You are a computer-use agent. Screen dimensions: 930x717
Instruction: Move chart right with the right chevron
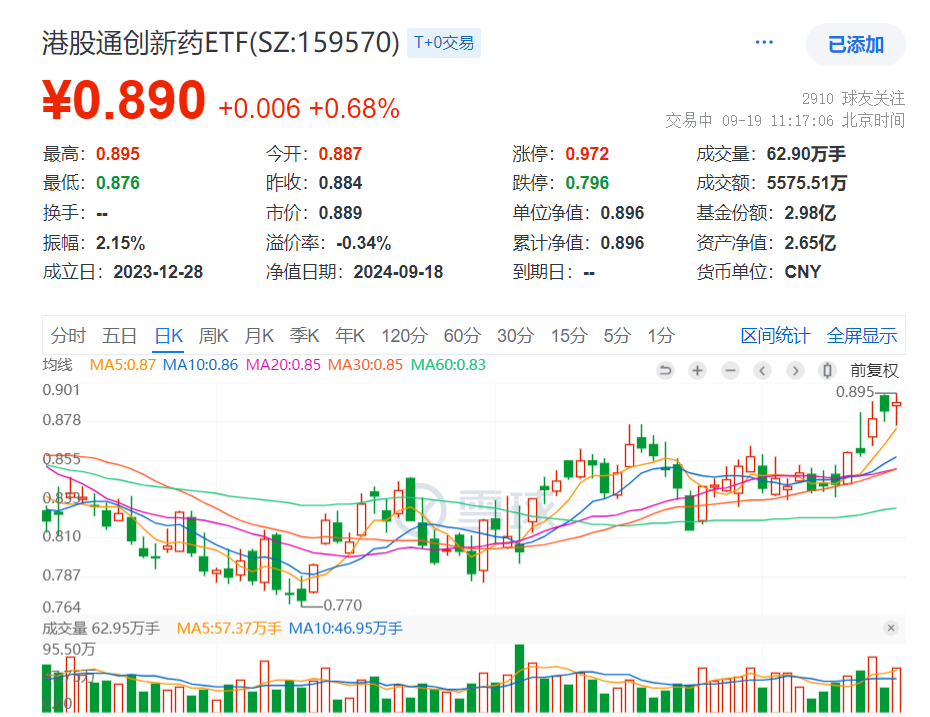tap(795, 371)
